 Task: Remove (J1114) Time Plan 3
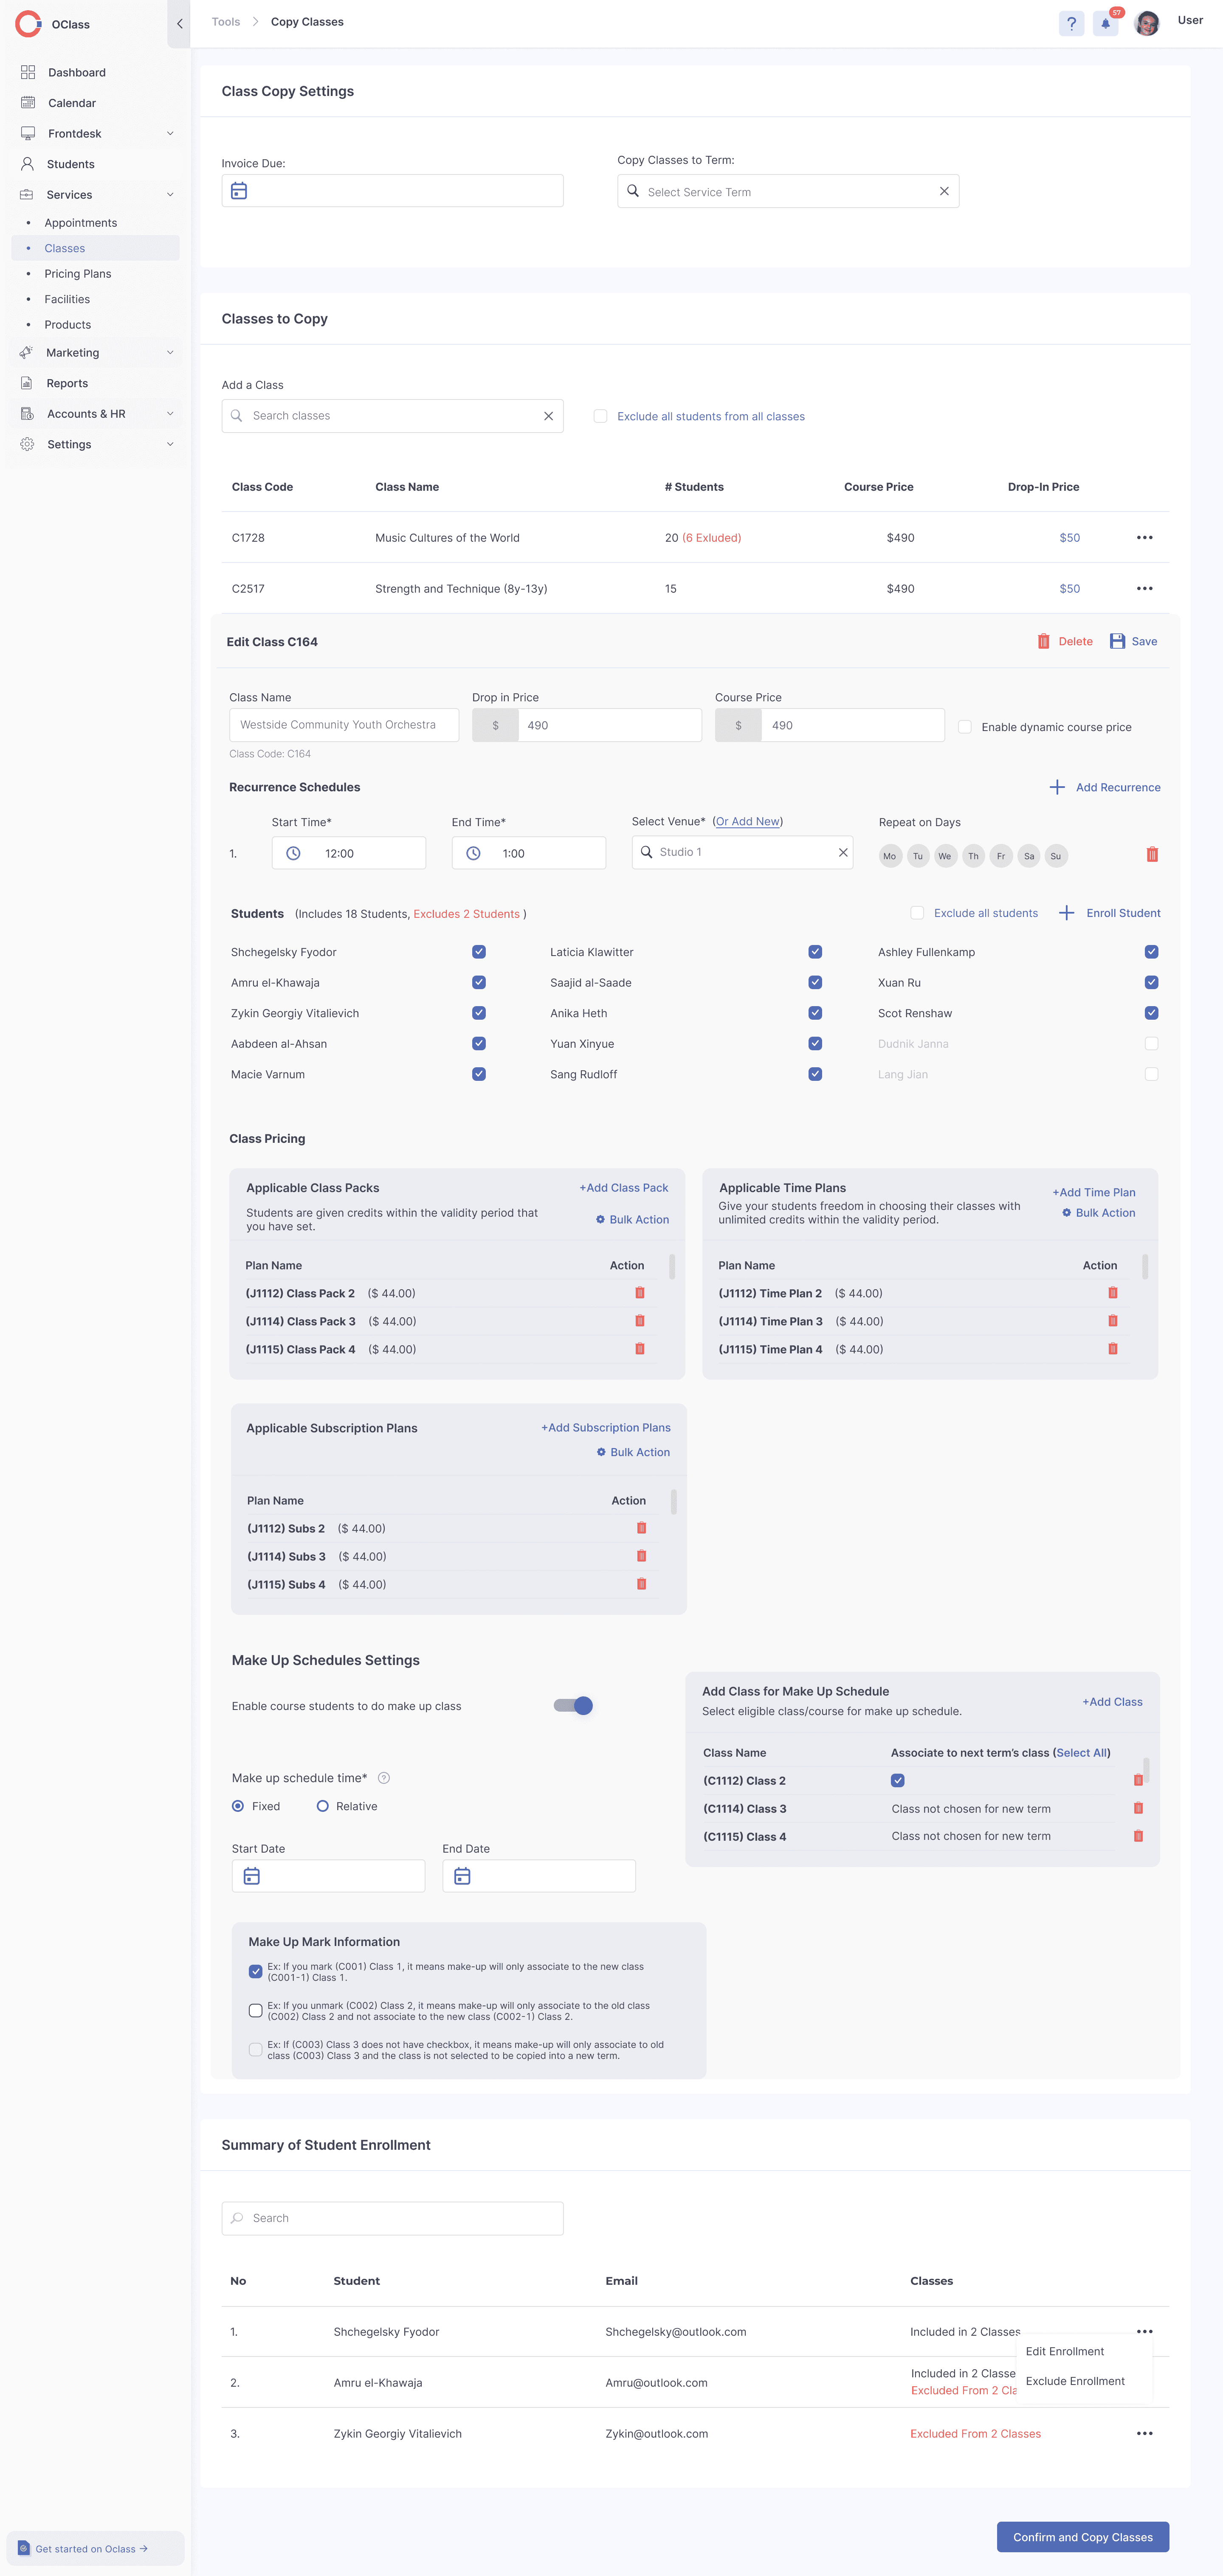[x=1113, y=1321]
